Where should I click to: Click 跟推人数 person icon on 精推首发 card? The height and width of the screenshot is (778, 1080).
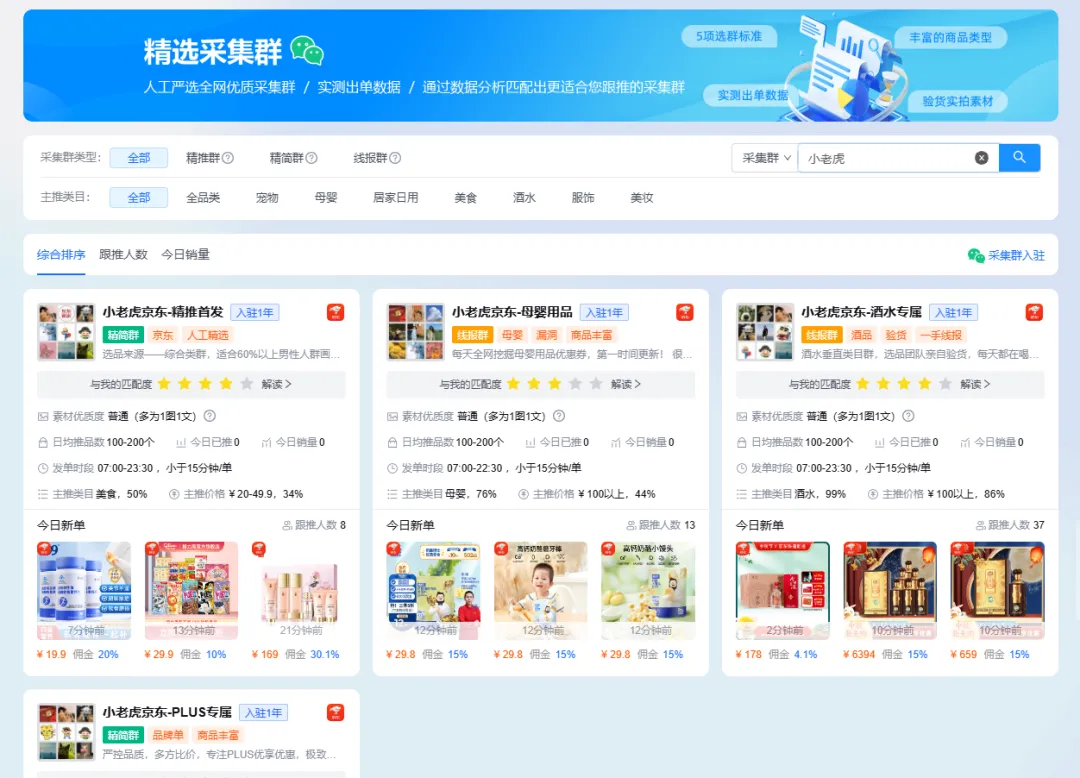tap(287, 525)
